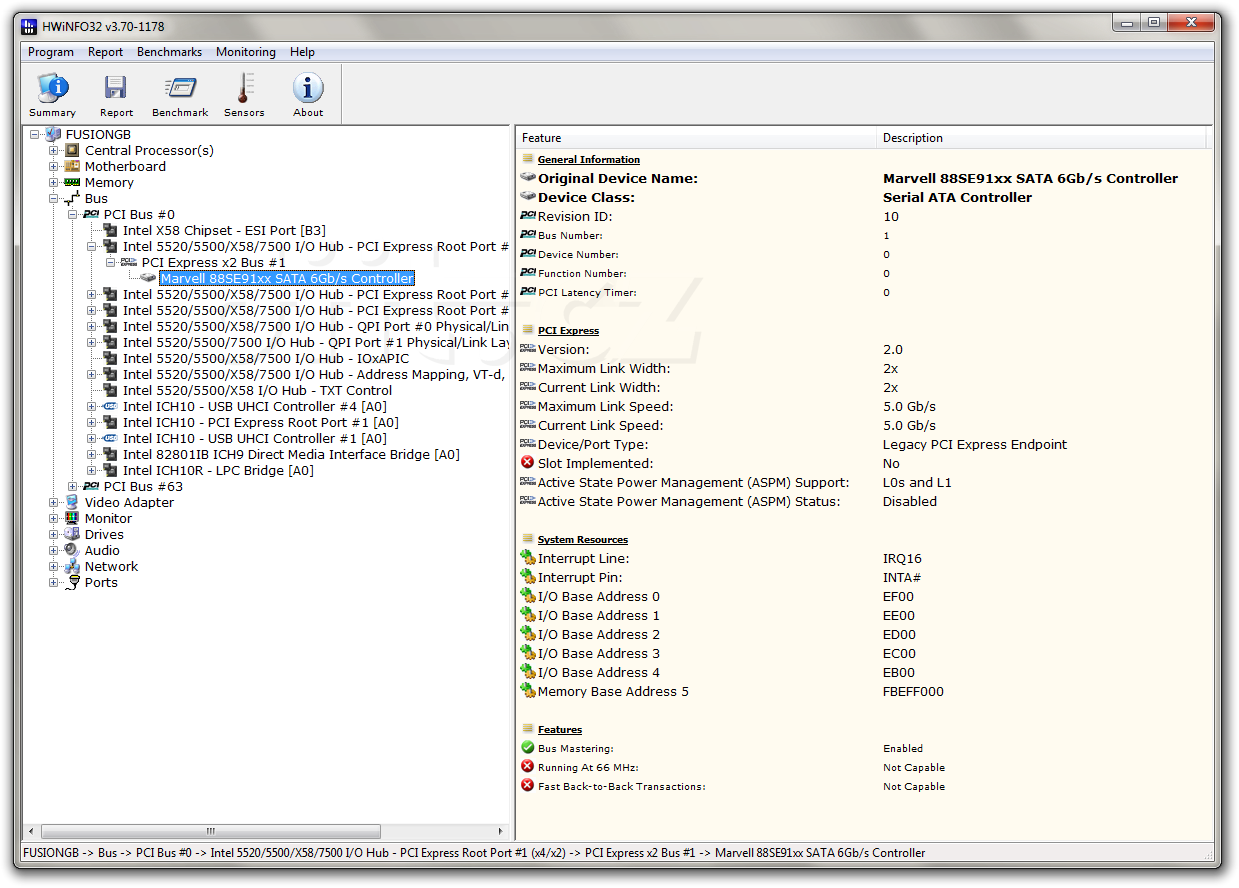1239x888 pixels.
Task: Select the TXT Control I/O Hub entry
Action: 257,391
